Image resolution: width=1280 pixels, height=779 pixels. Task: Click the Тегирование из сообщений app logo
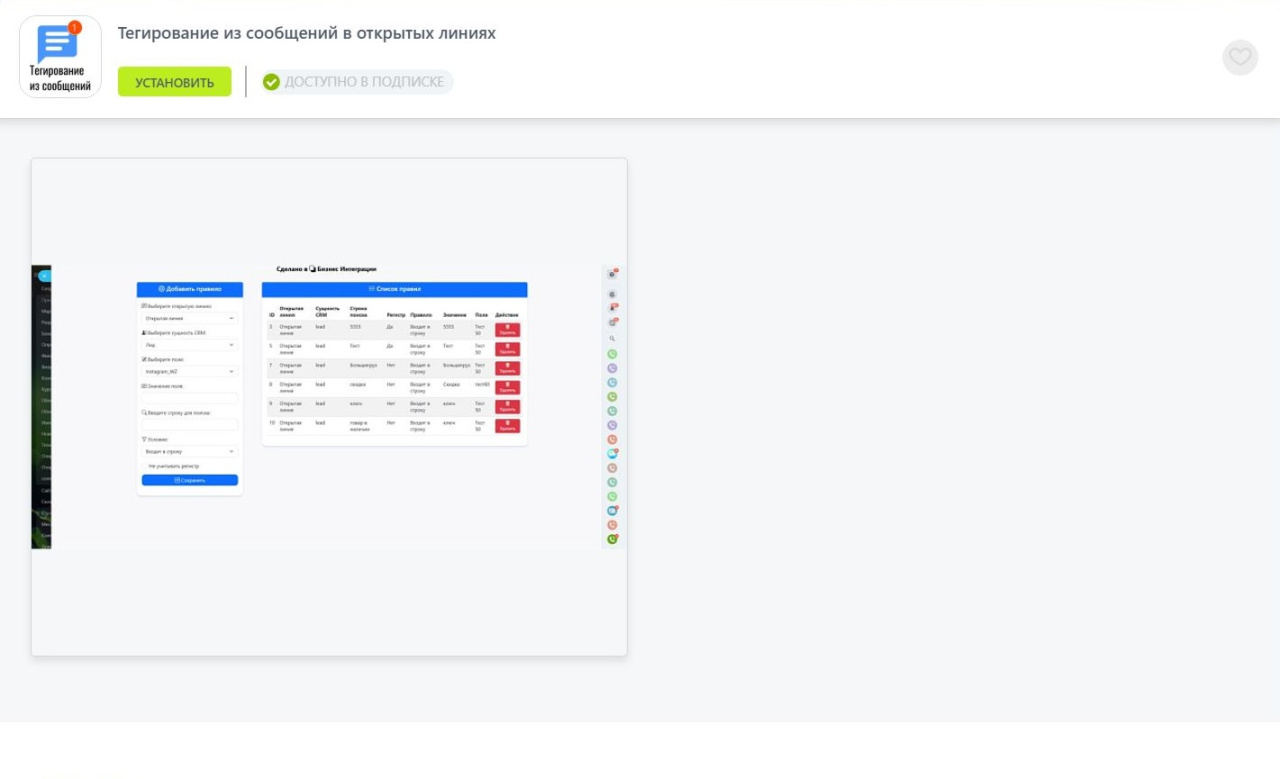(x=60, y=56)
